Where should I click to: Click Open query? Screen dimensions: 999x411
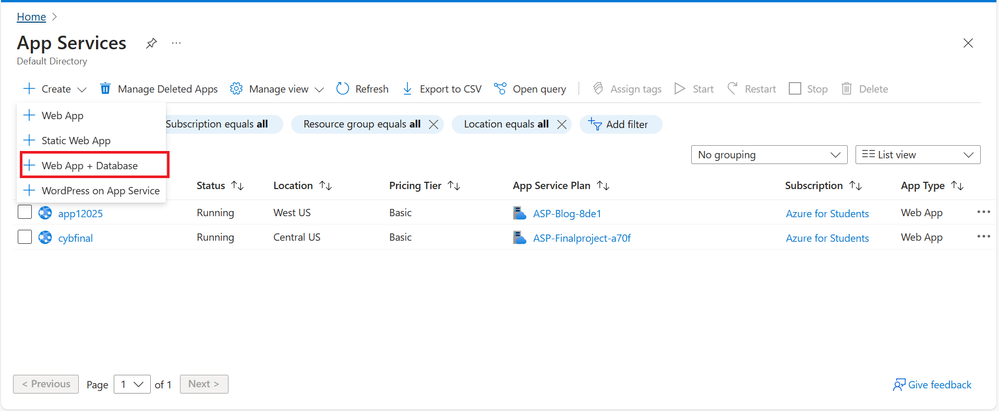click(530, 89)
